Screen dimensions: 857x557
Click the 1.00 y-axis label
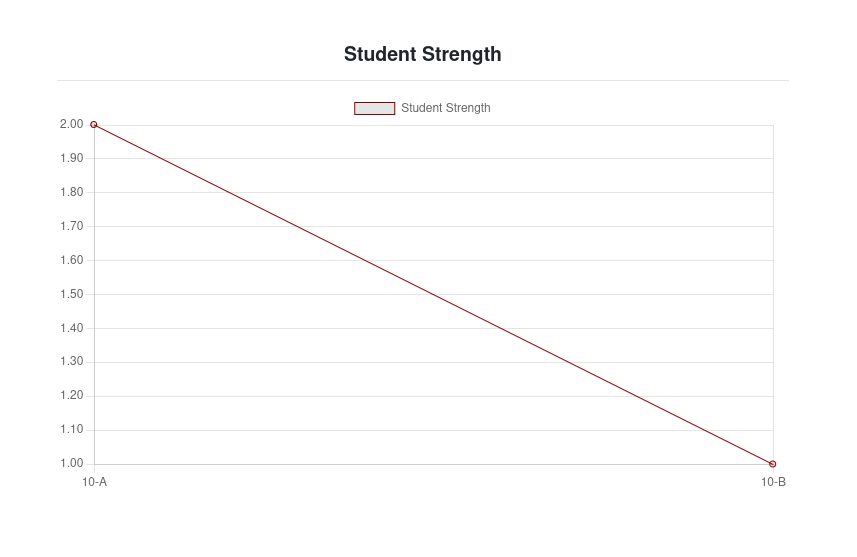[x=71, y=463]
